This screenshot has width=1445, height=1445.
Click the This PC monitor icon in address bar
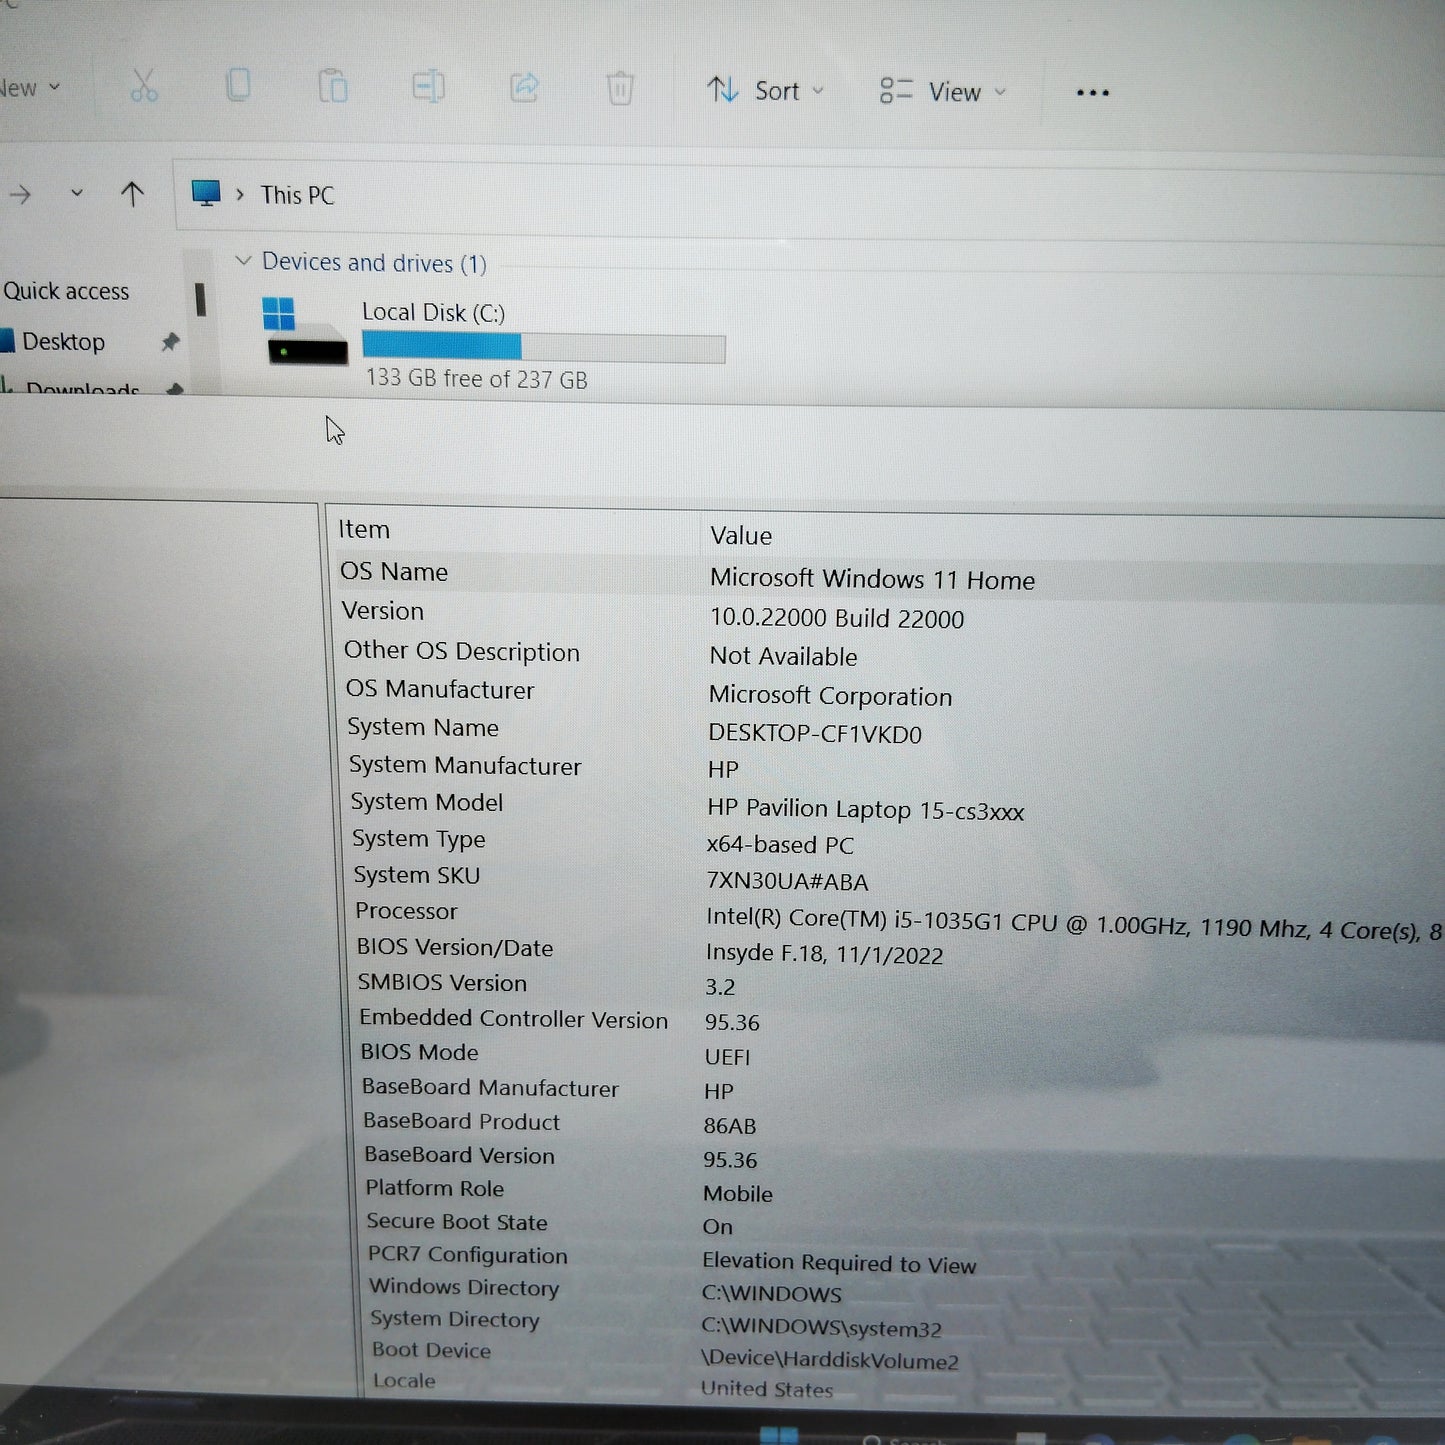click(206, 194)
